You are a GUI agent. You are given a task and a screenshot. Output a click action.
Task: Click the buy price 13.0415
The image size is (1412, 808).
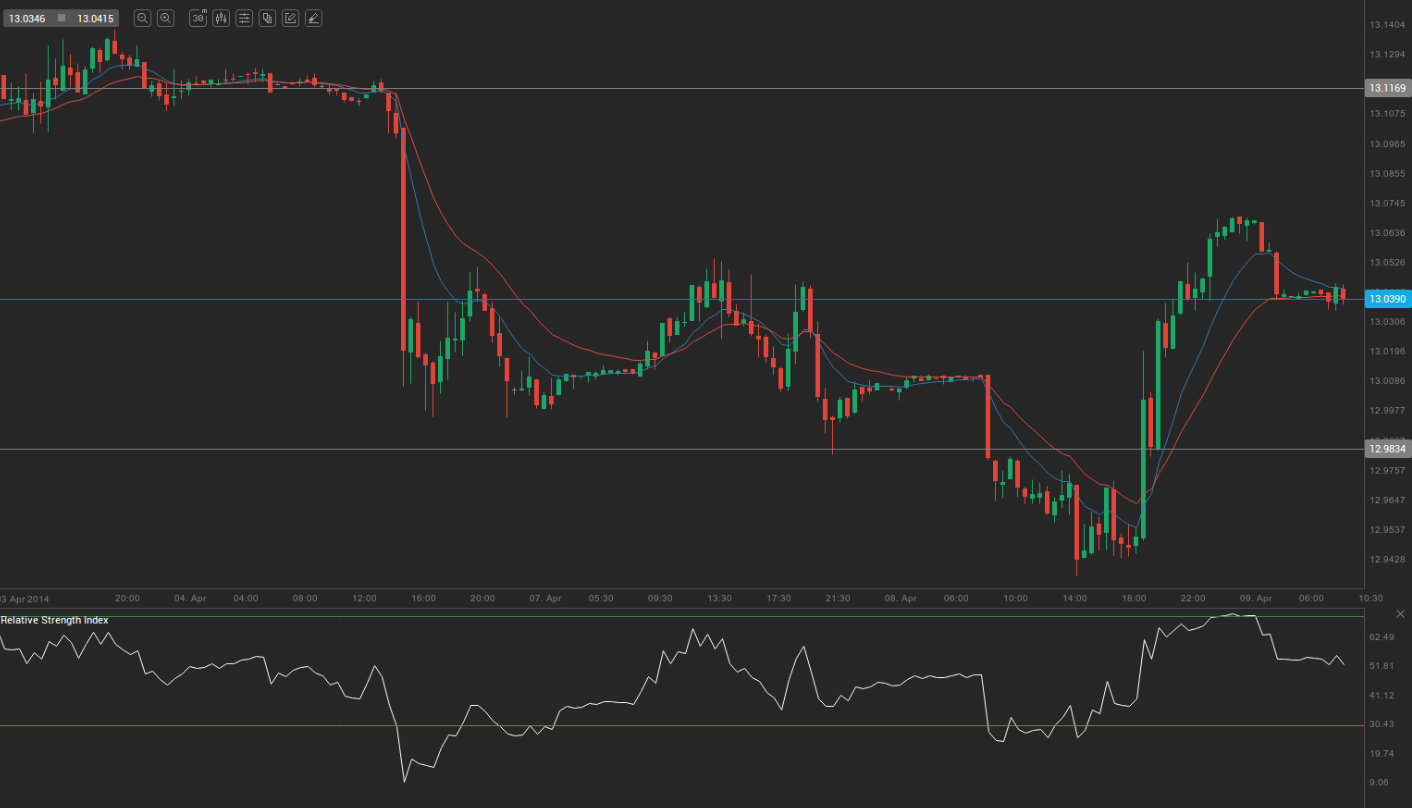95,18
